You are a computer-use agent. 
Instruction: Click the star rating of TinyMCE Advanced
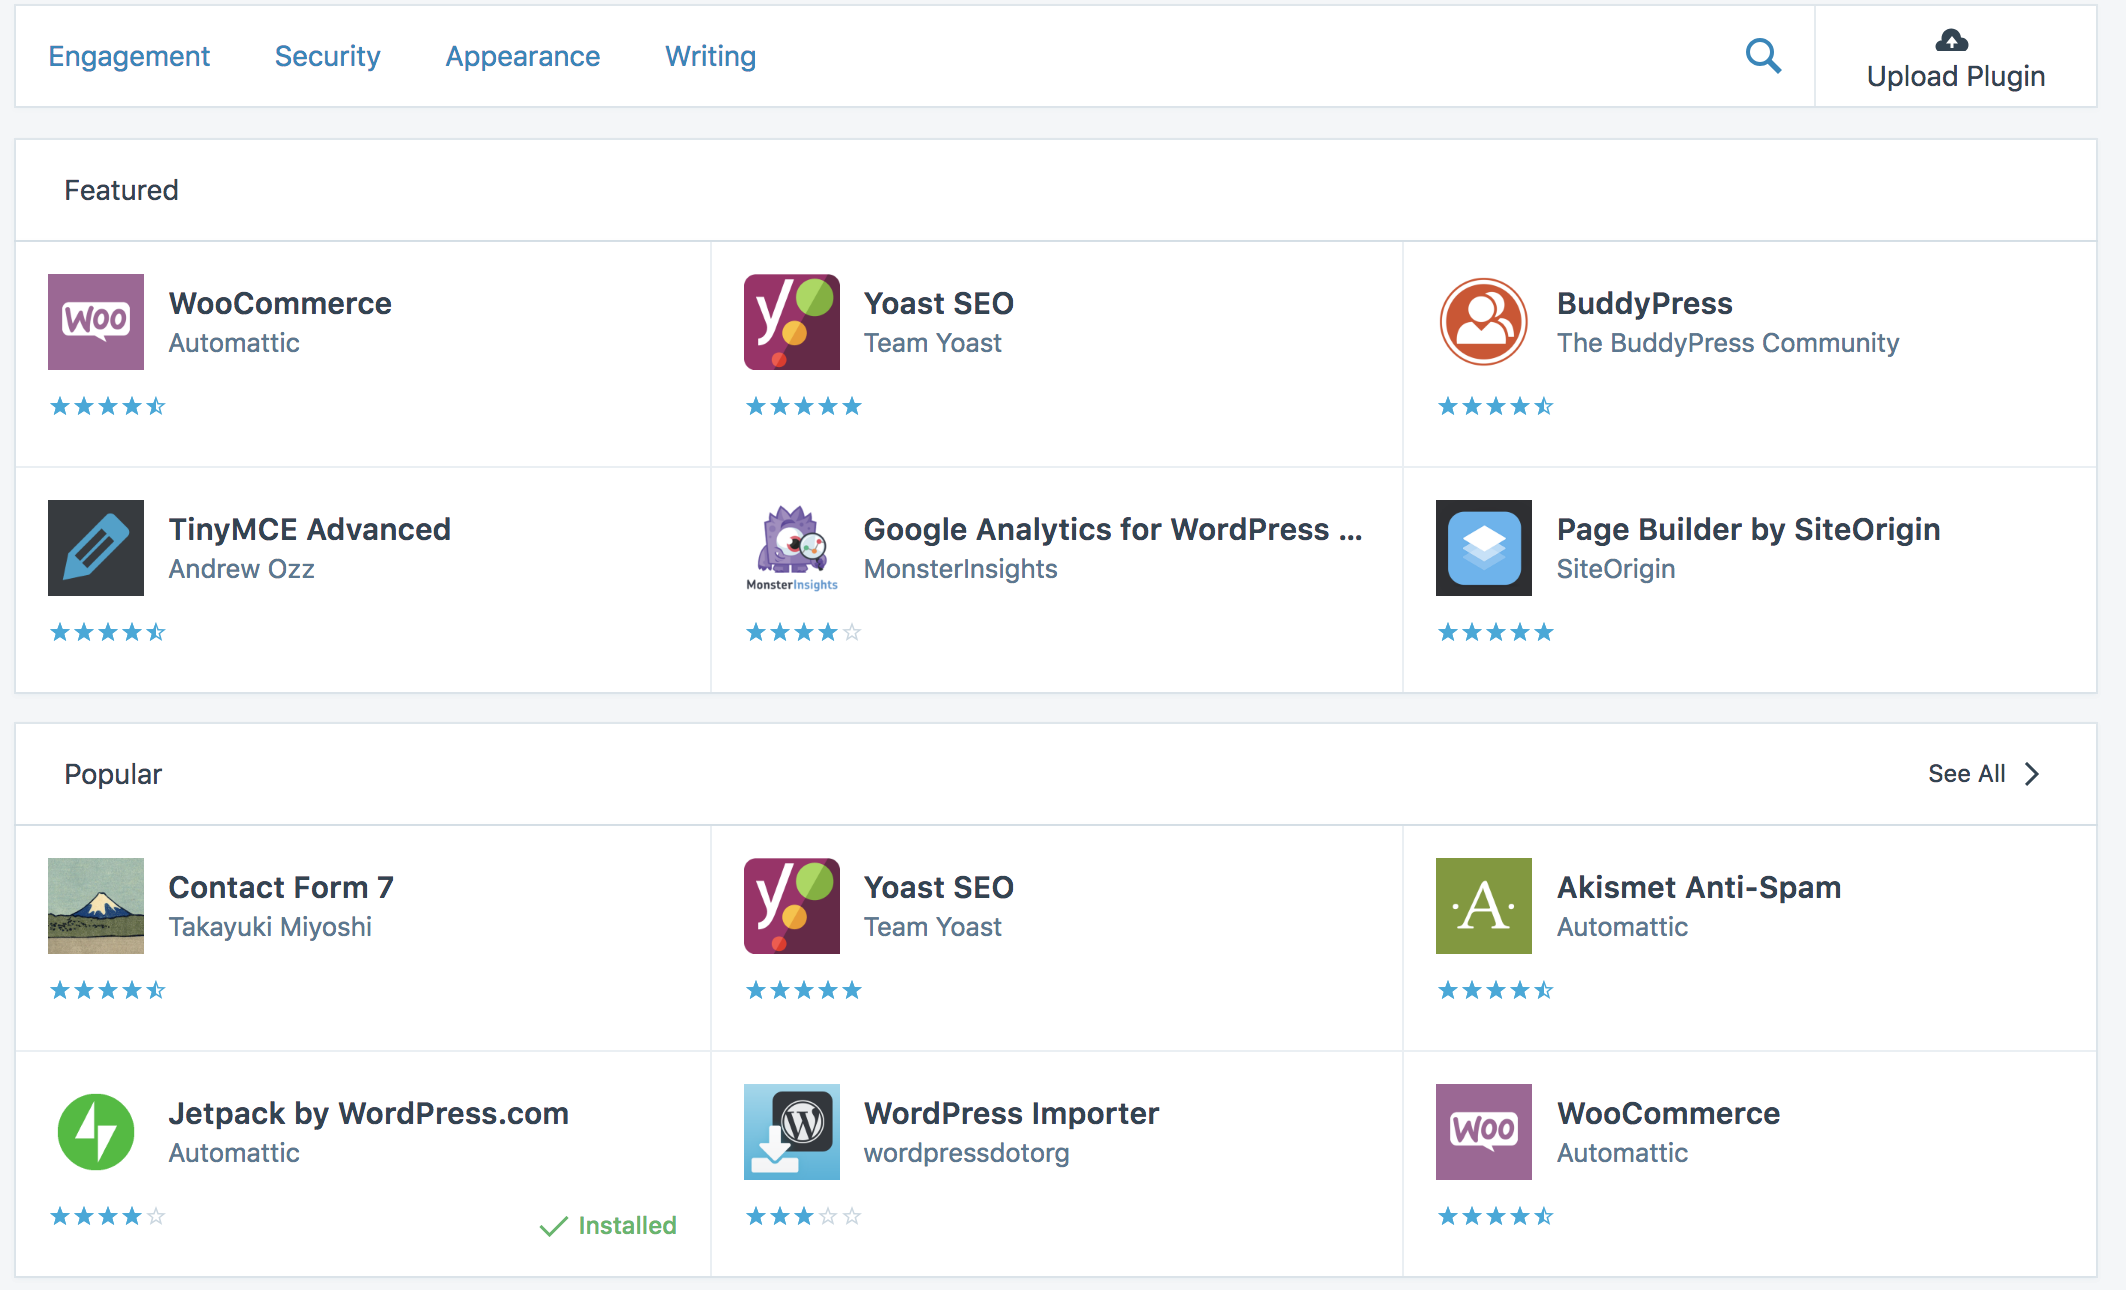point(107,632)
